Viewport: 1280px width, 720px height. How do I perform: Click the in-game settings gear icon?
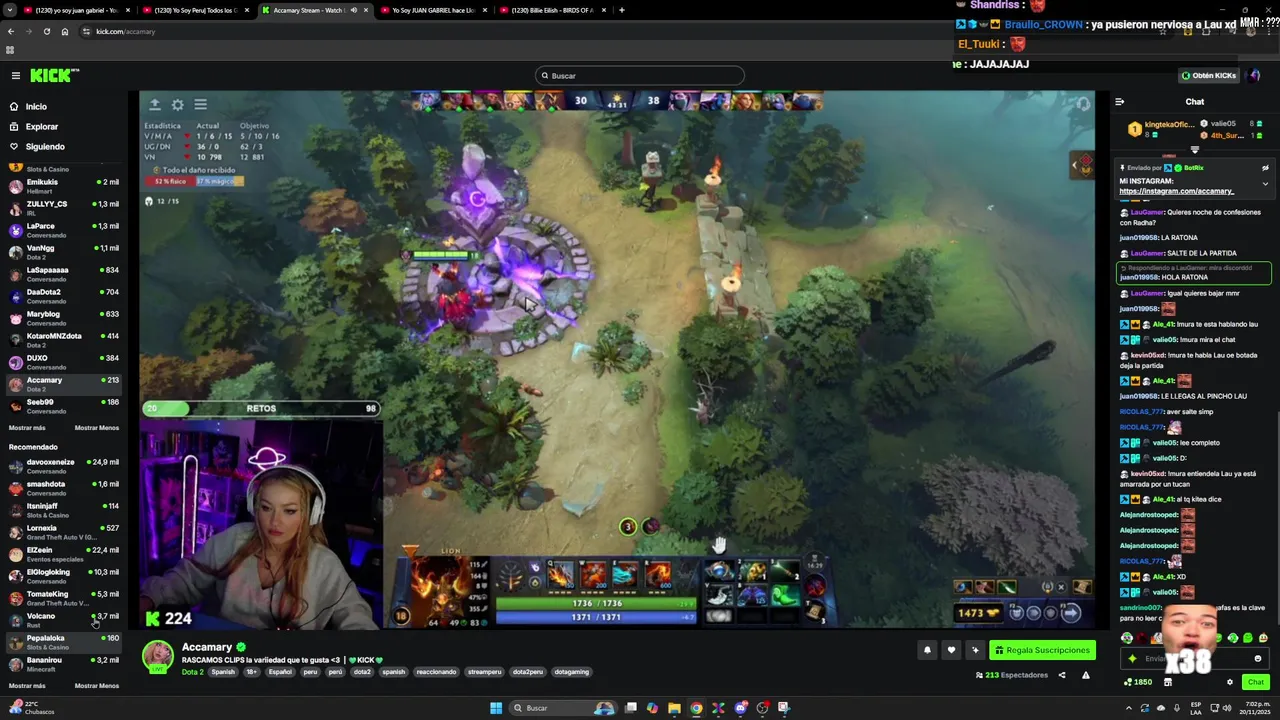click(x=177, y=104)
